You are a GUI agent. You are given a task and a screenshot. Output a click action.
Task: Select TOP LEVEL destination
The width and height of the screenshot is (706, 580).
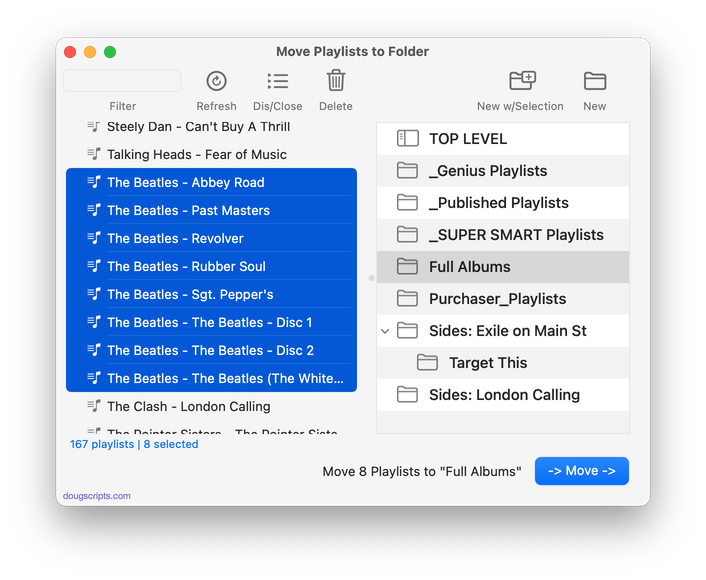(x=502, y=139)
